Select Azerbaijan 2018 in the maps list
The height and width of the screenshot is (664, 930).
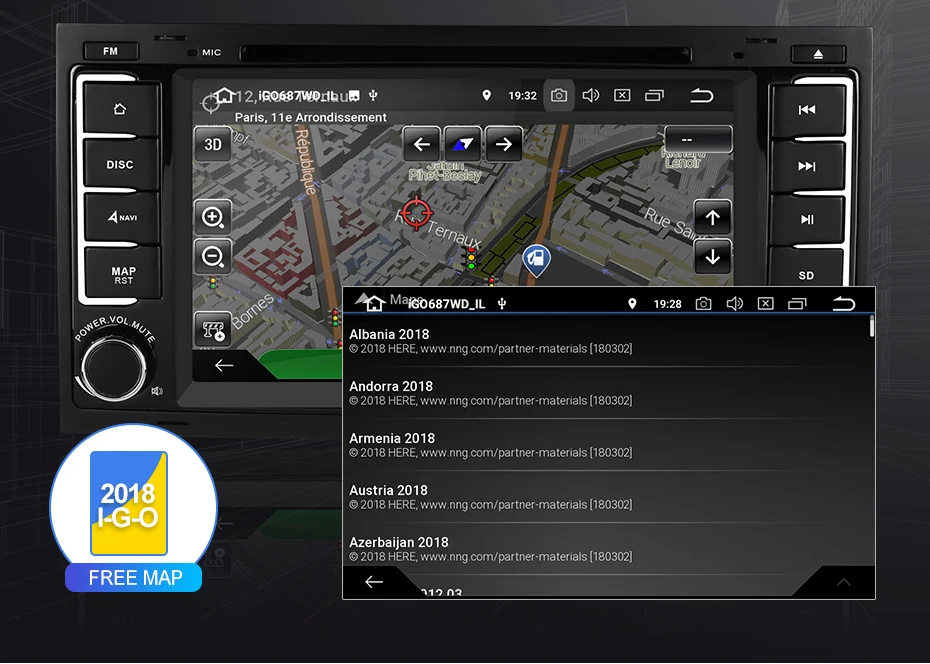point(606,549)
